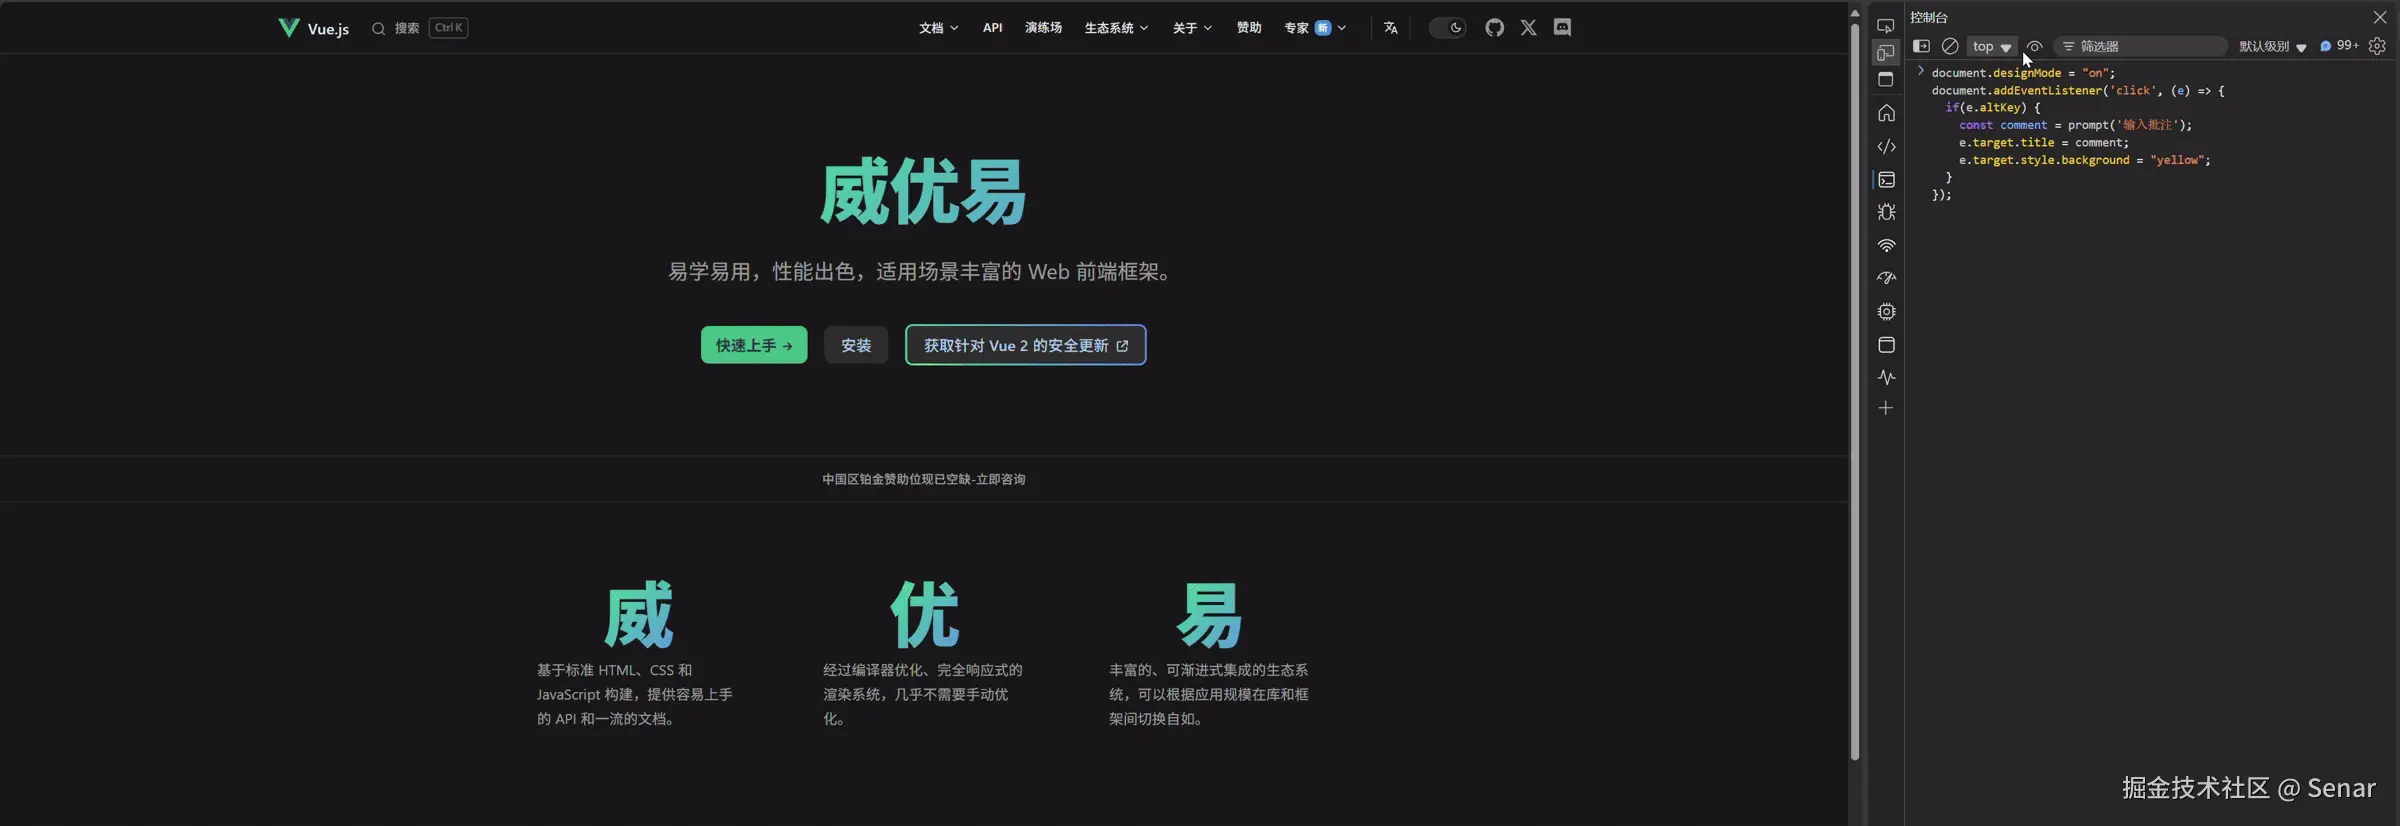The width and height of the screenshot is (2400, 826).
Task: Open the Network wifi icon tool
Action: [x=1886, y=245]
